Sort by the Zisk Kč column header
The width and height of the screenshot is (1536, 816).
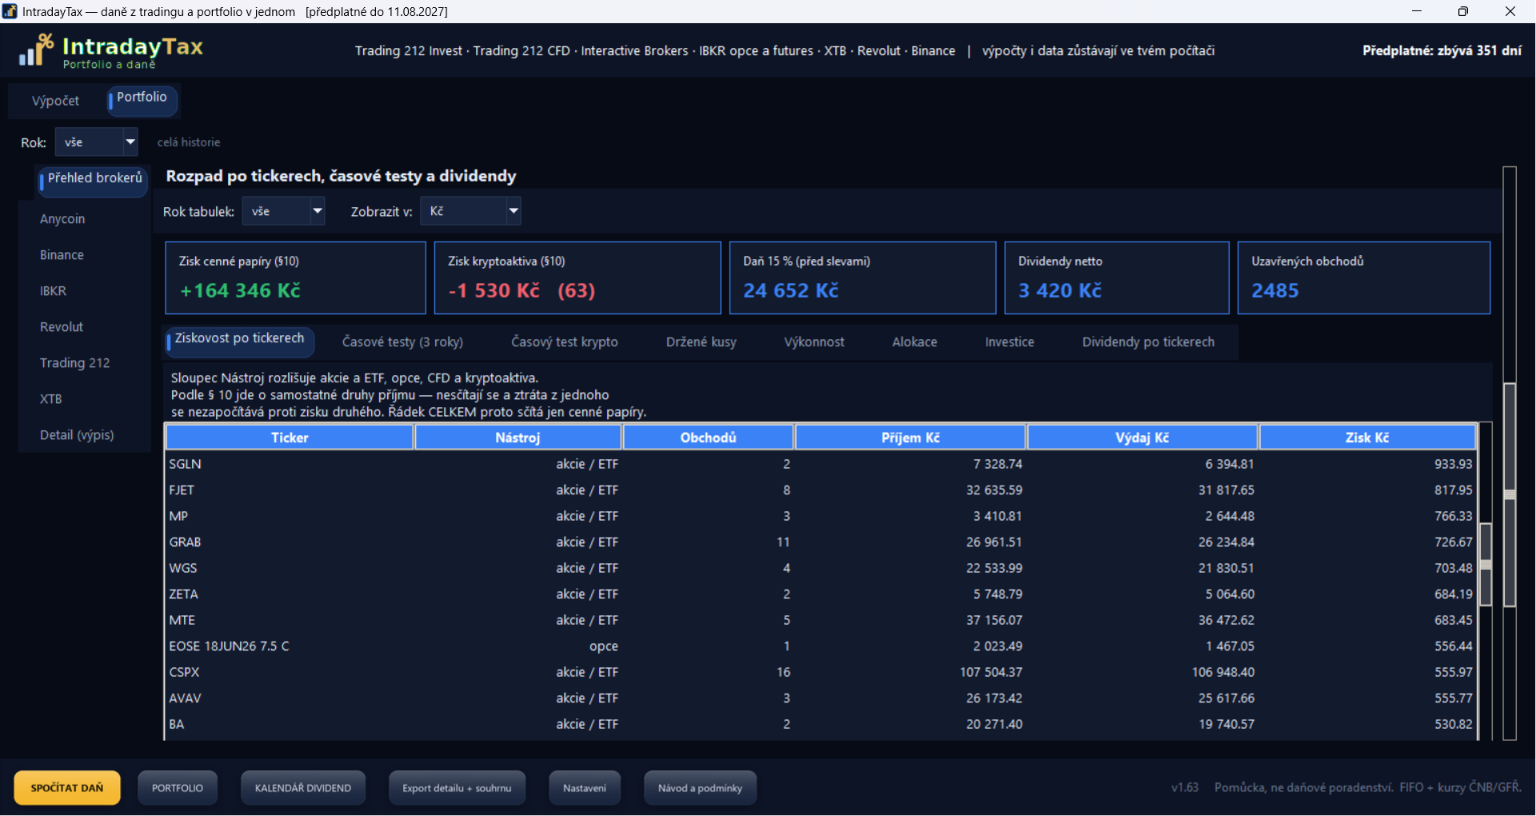pos(1368,438)
